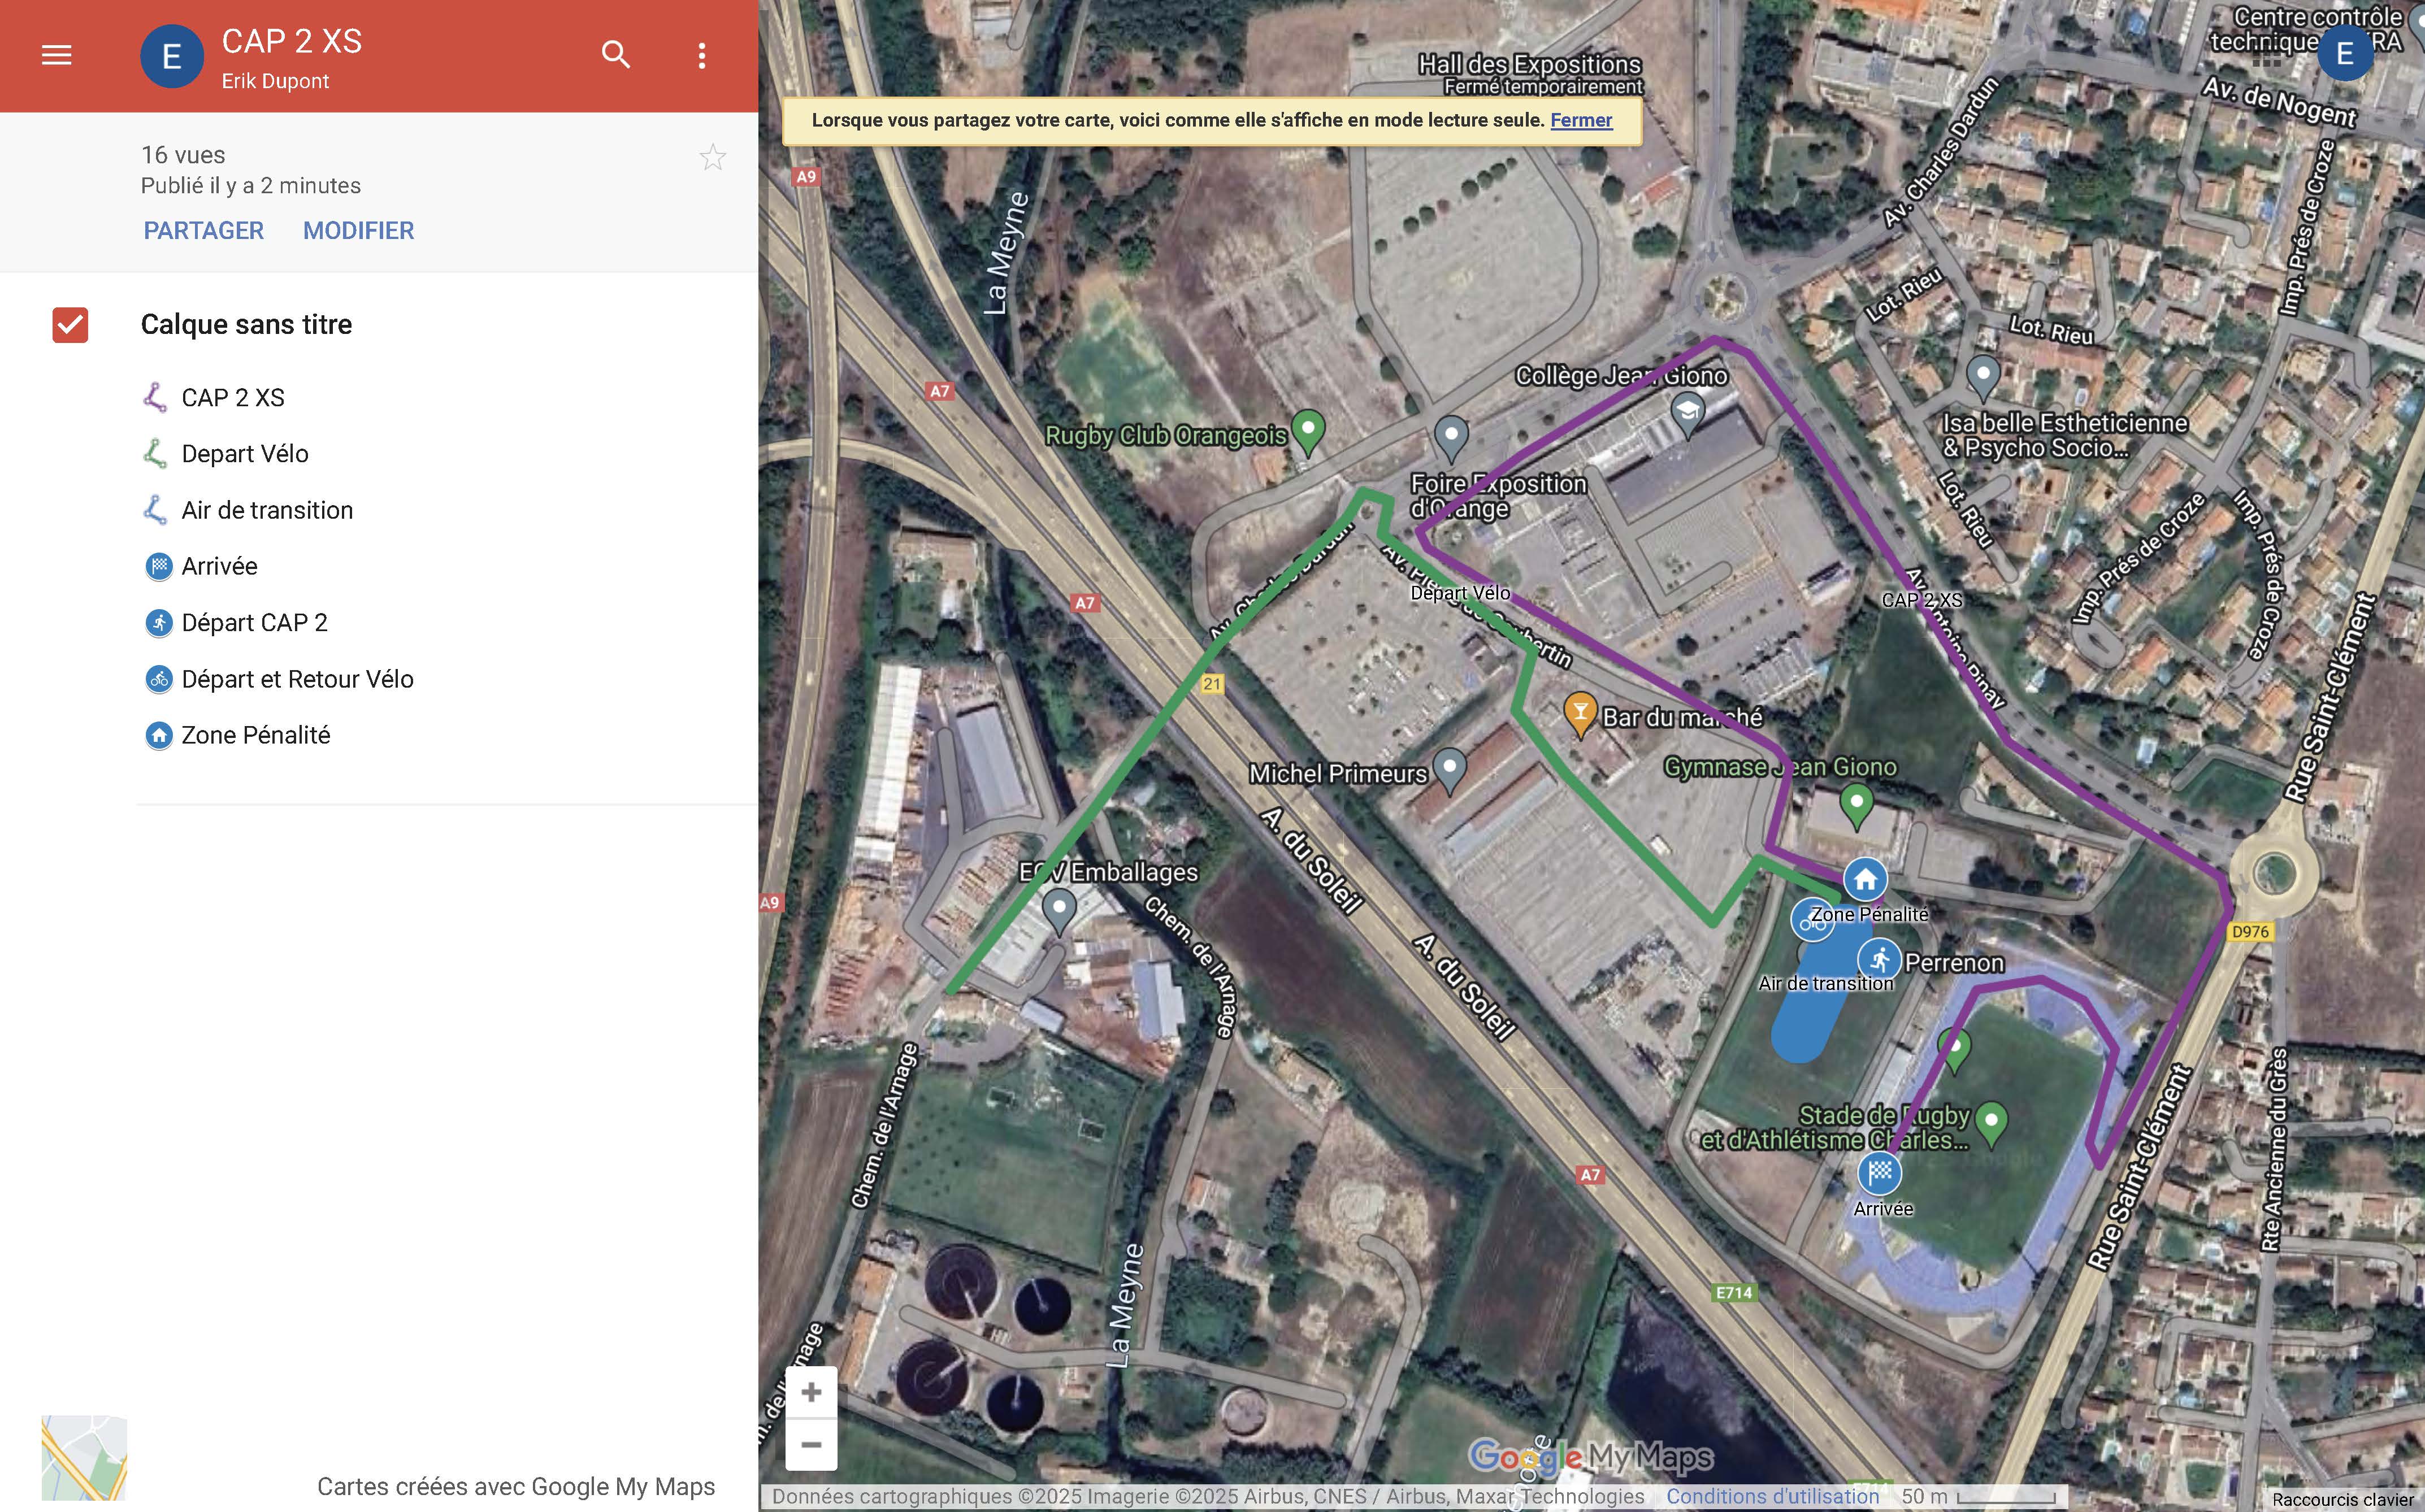Zoom out with the minus button
This screenshot has width=2425, height=1512.
pos(811,1445)
